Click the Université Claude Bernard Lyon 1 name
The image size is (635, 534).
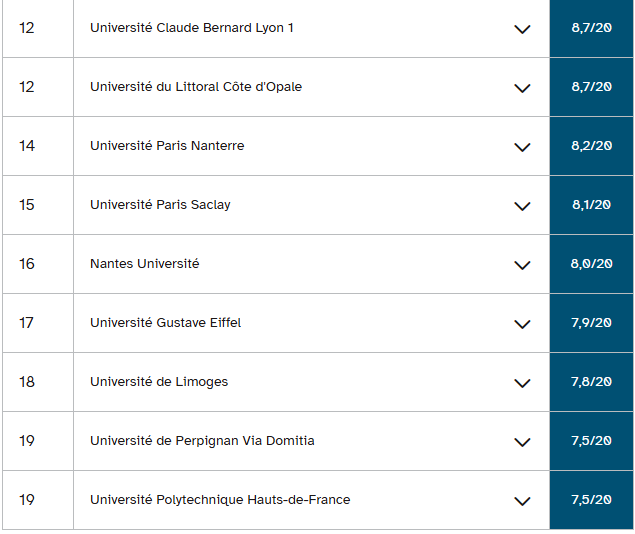[192, 28]
